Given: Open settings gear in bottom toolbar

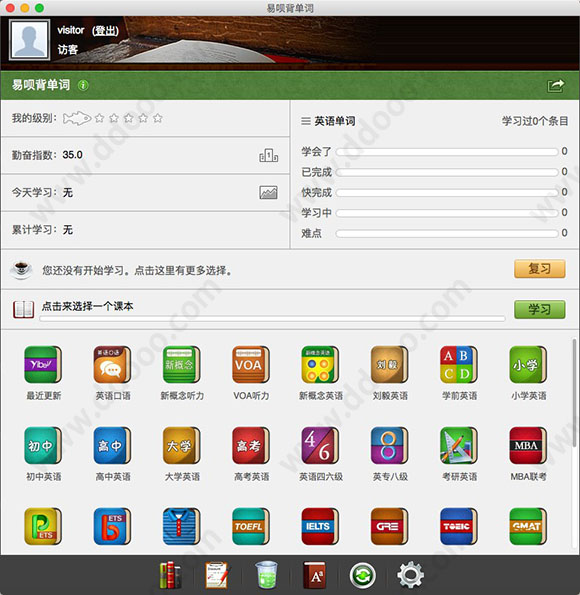Looking at the screenshot, I should (x=410, y=575).
